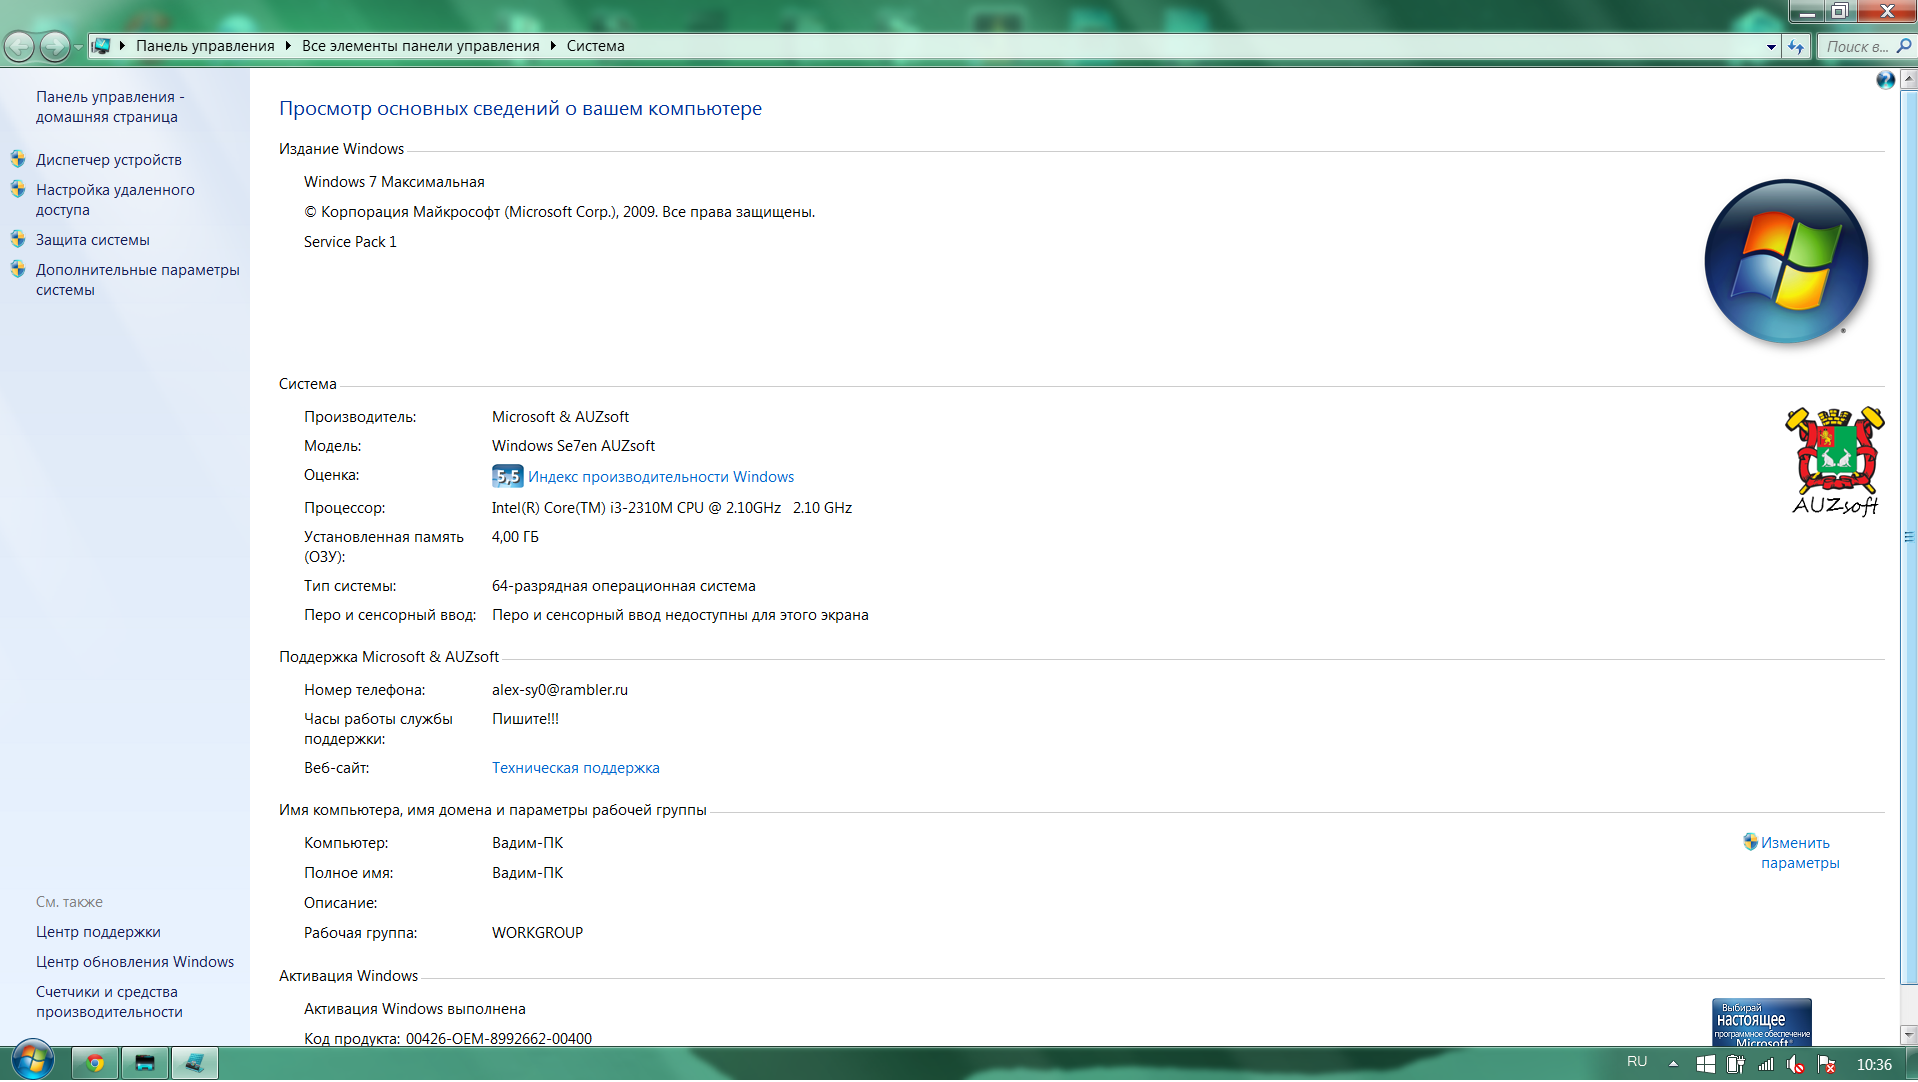Expand the arrow before Панель управления breadcrumb
This screenshot has height=1082, width=1918.
122,46
